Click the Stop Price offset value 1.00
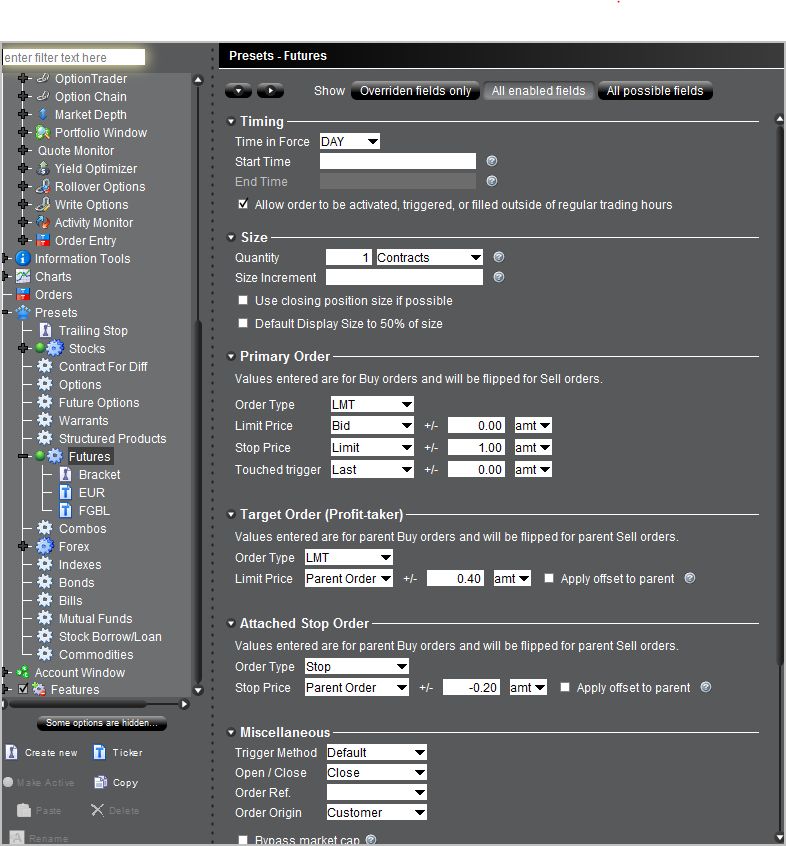 pos(476,447)
